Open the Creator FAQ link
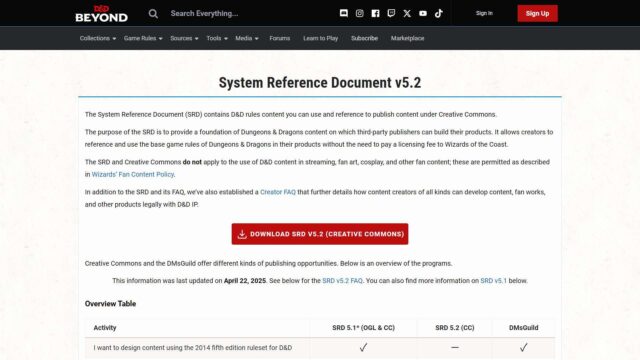The width and height of the screenshot is (640, 360). tap(278, 192)
